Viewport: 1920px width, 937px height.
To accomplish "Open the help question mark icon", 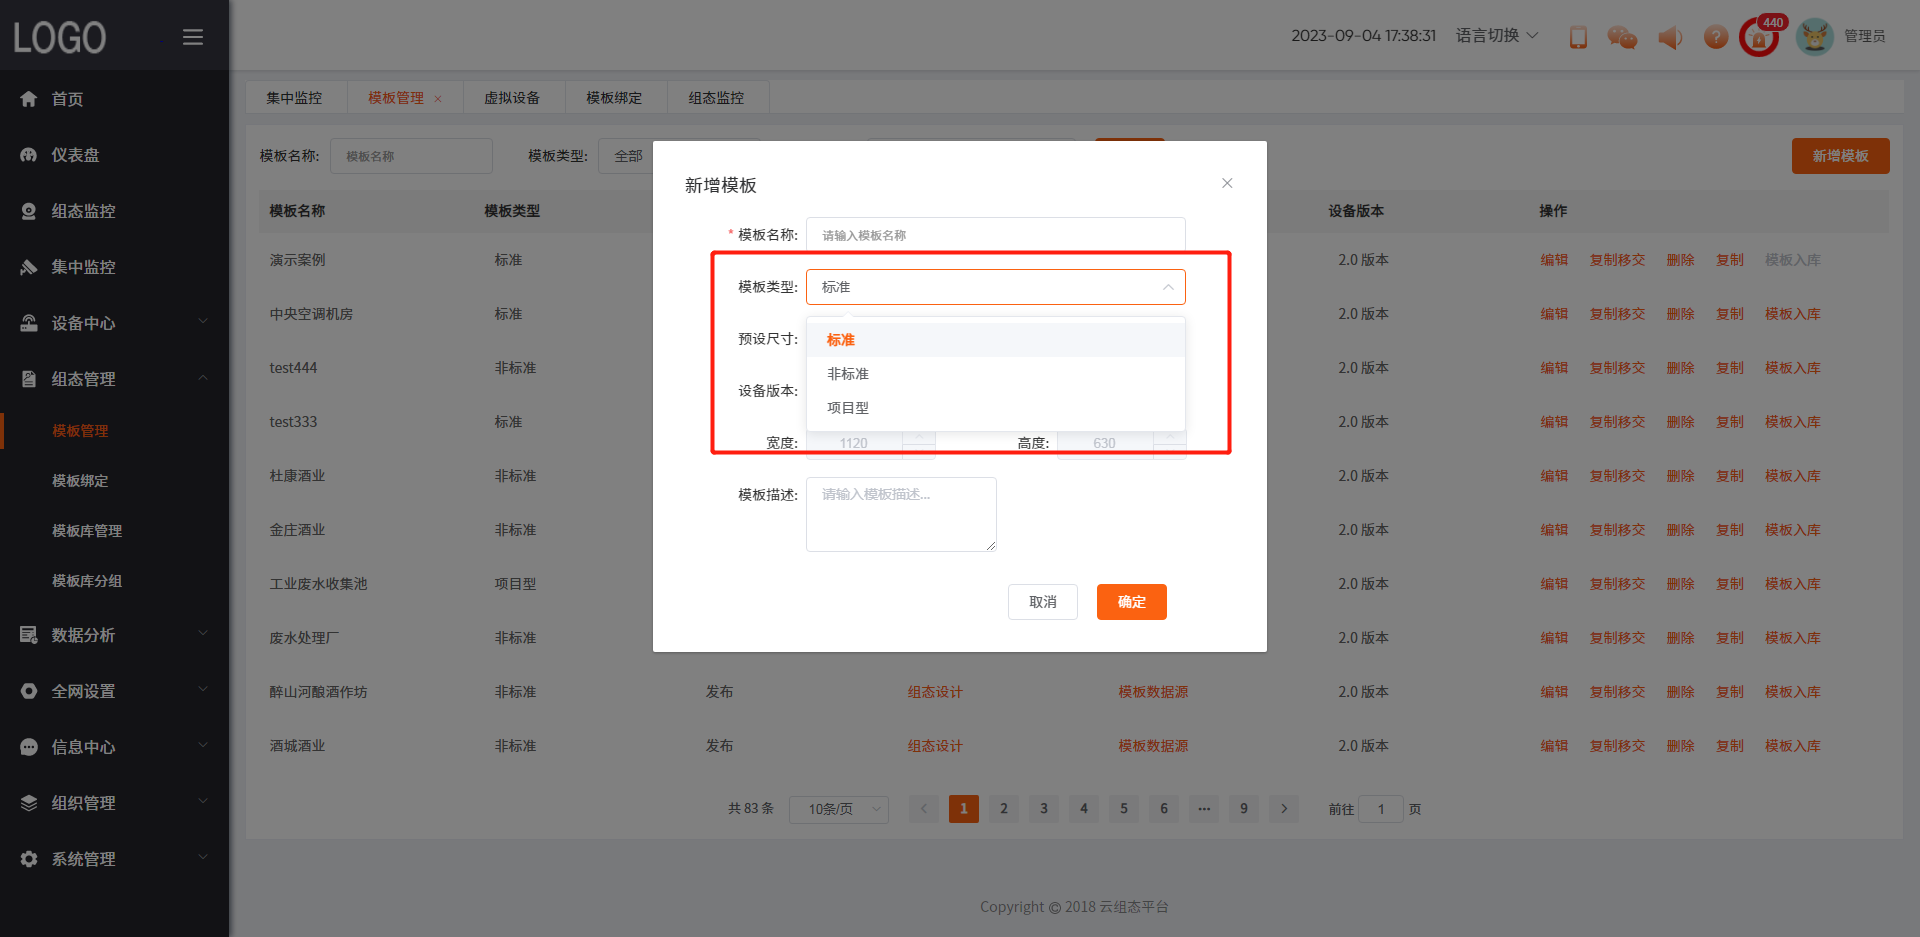I will click(x=1716, y=37).
